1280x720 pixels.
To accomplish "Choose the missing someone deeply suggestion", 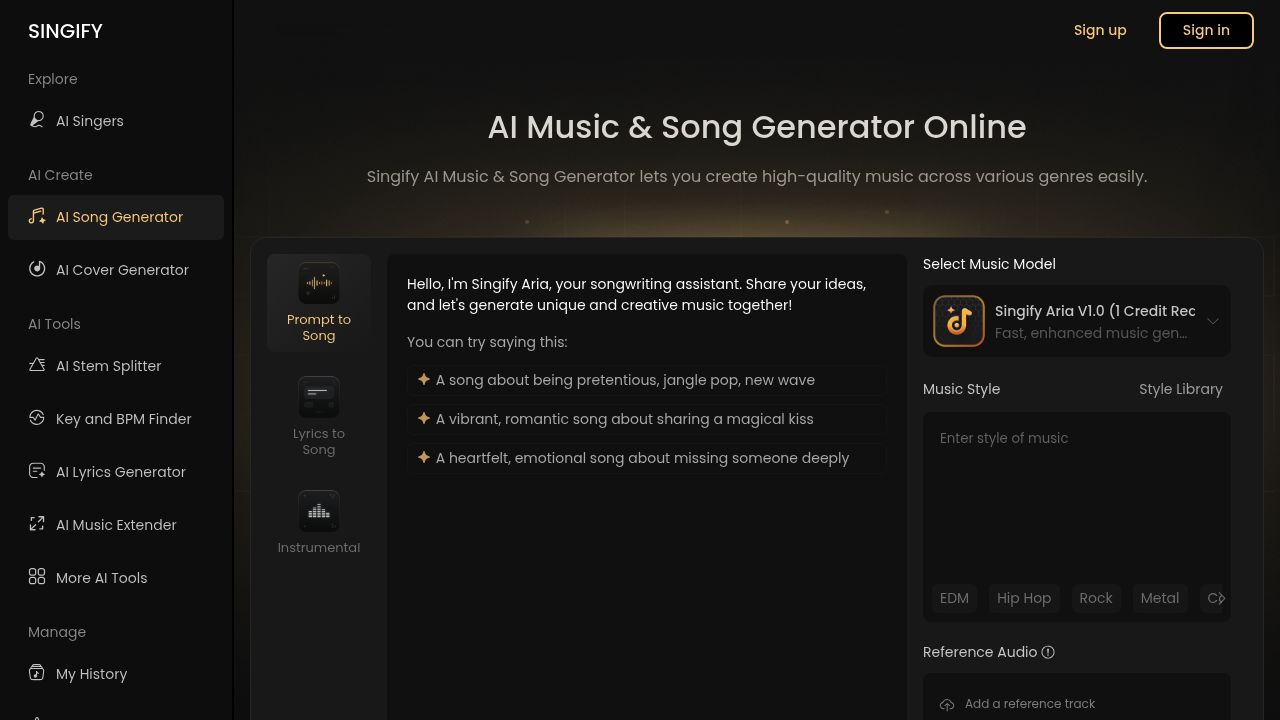I will (x=646, y=458).
